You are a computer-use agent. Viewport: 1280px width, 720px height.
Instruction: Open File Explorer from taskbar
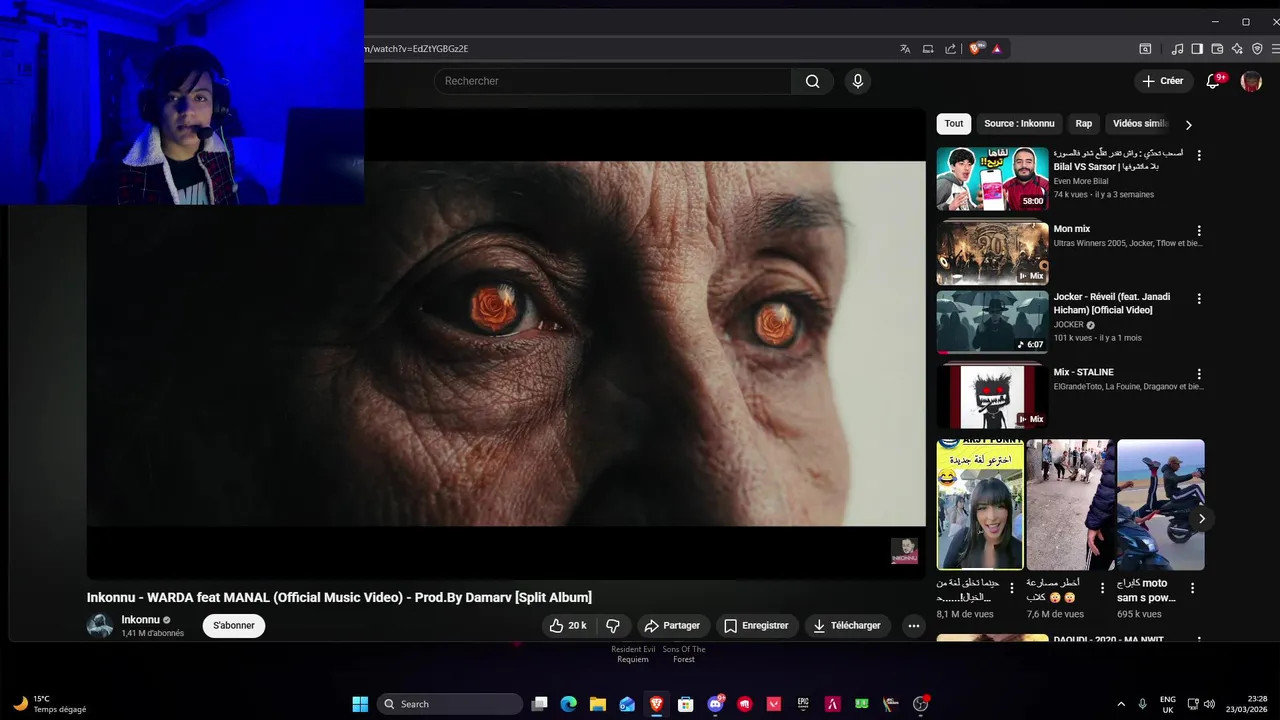(x=598, y=704)
